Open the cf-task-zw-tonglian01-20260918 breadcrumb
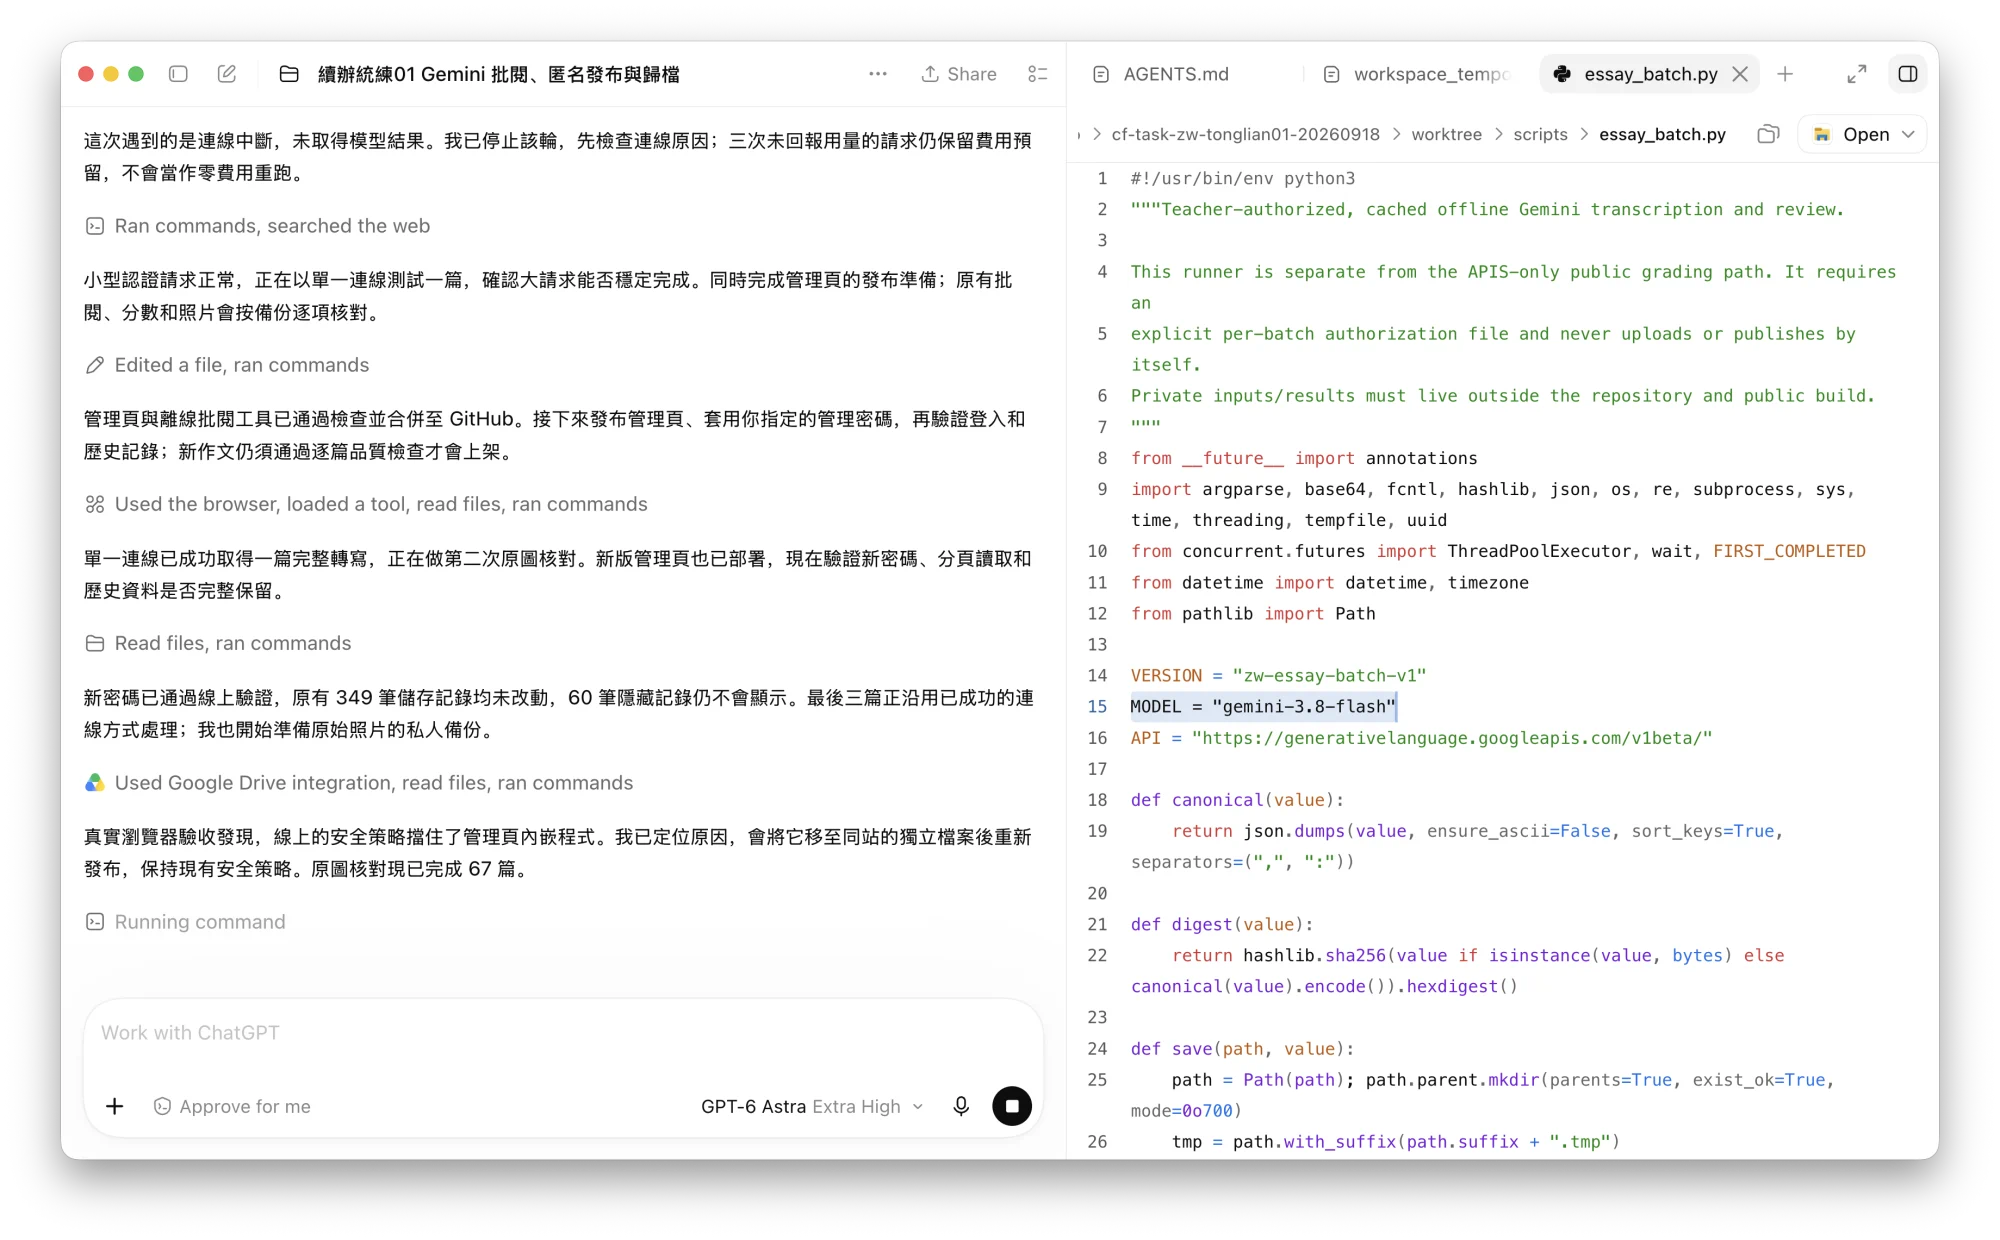2000x1240 pixels. point(1245,134)
